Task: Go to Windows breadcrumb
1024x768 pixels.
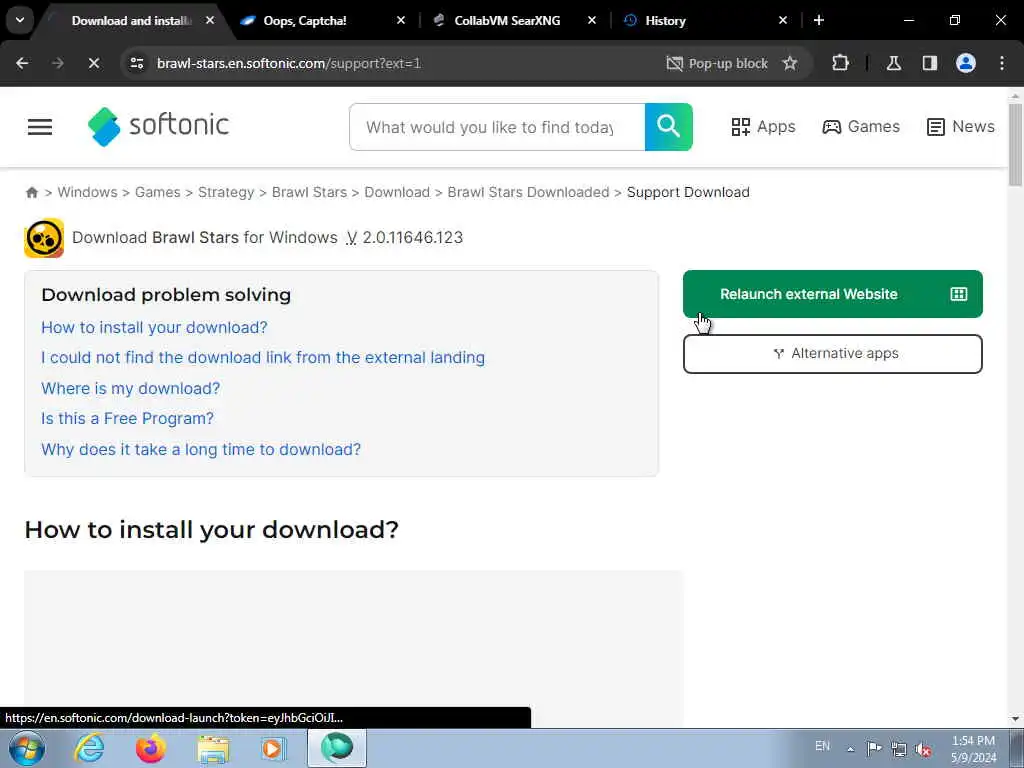Action: click(88, 192)
